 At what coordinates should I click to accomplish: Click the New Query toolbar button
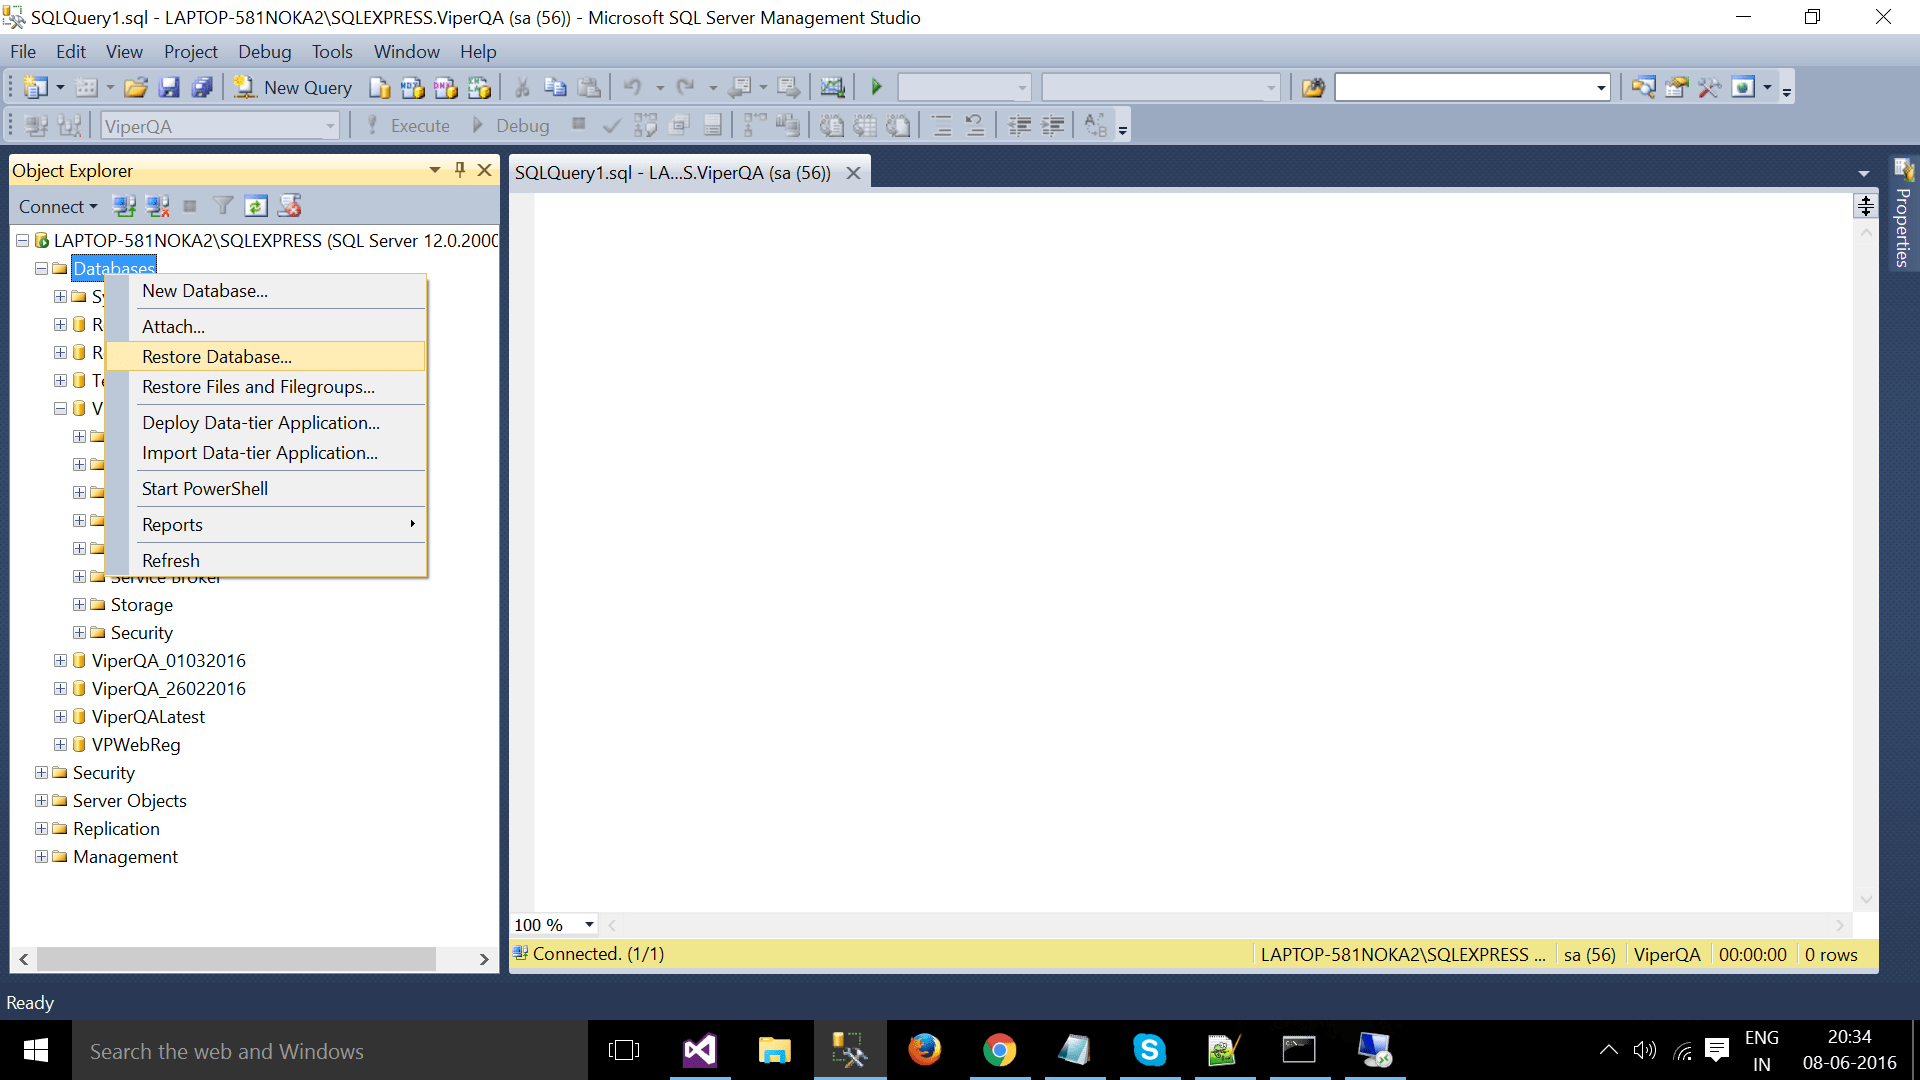point(293,88)
